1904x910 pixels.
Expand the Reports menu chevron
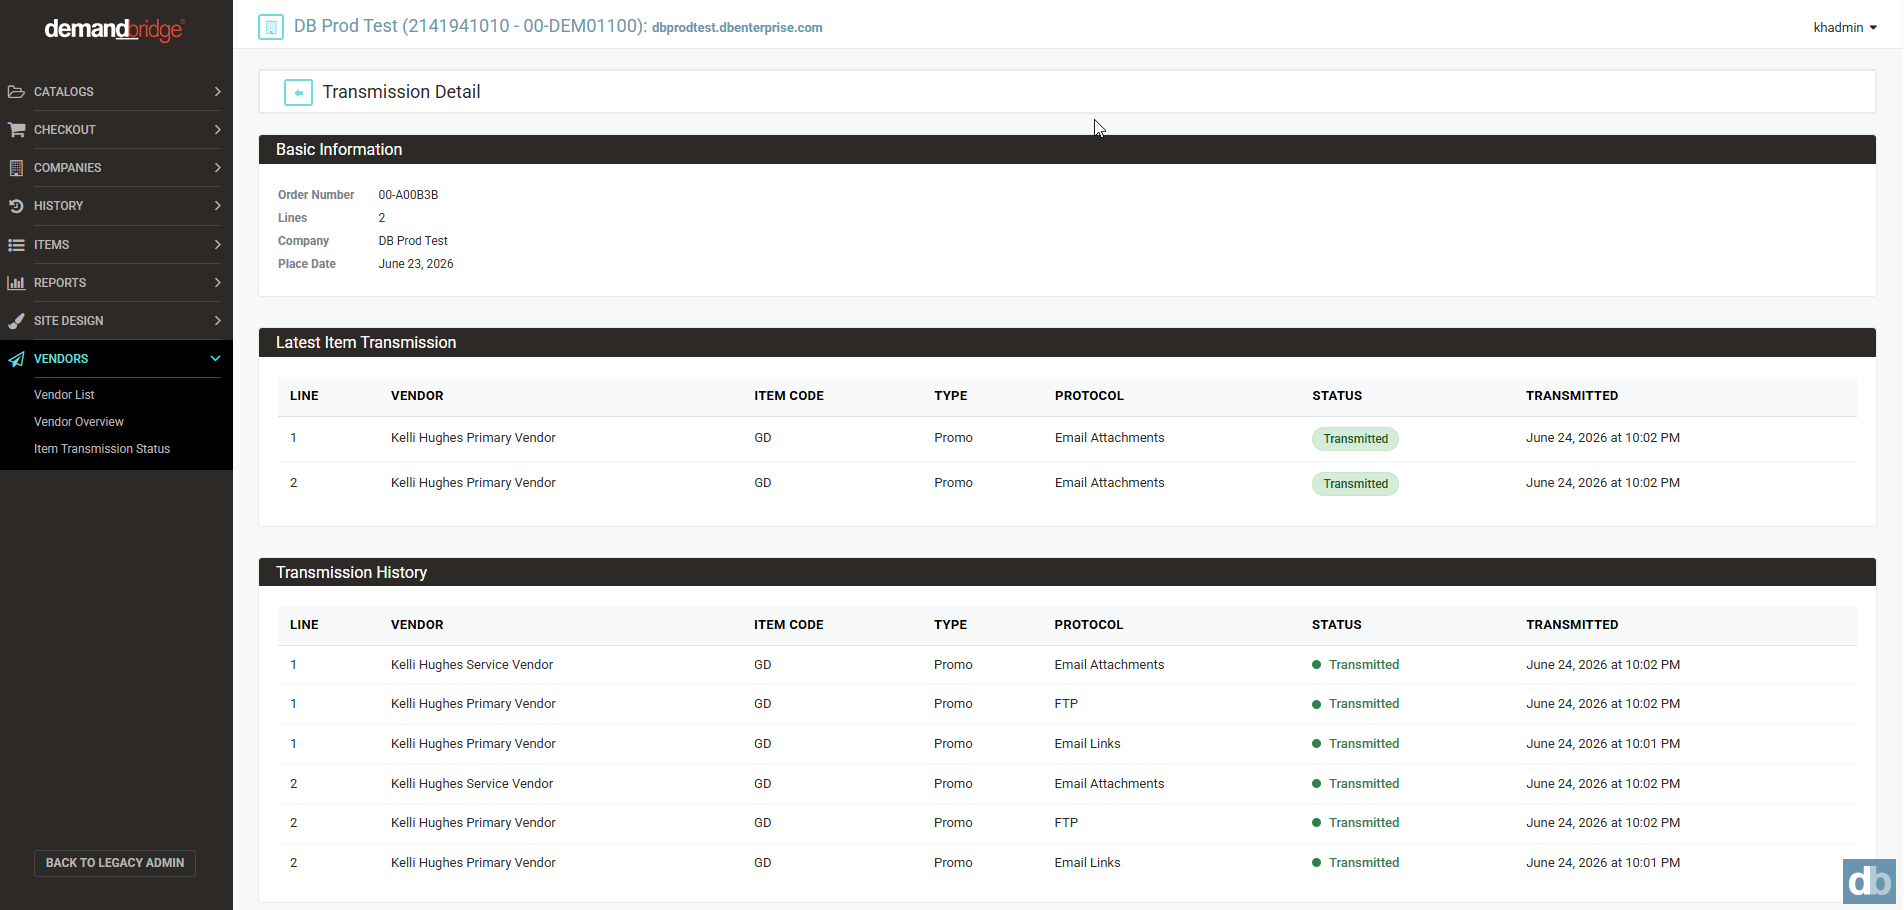[217, 283]
